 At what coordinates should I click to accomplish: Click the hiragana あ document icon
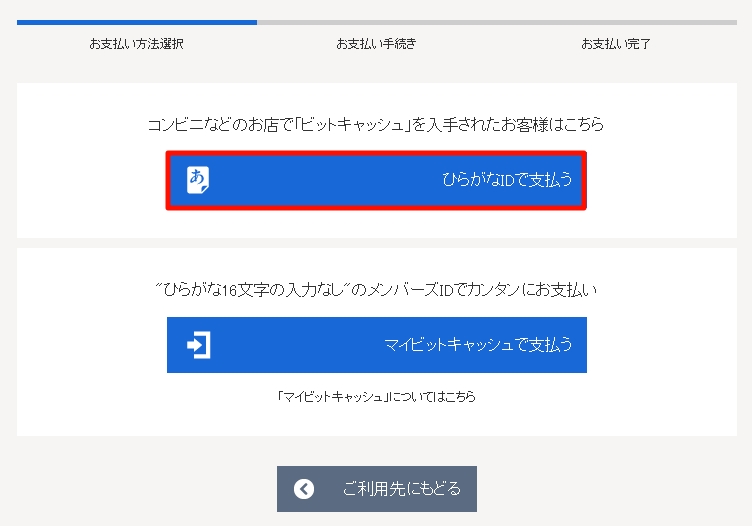pyautogui.click(x=198, y=180)
